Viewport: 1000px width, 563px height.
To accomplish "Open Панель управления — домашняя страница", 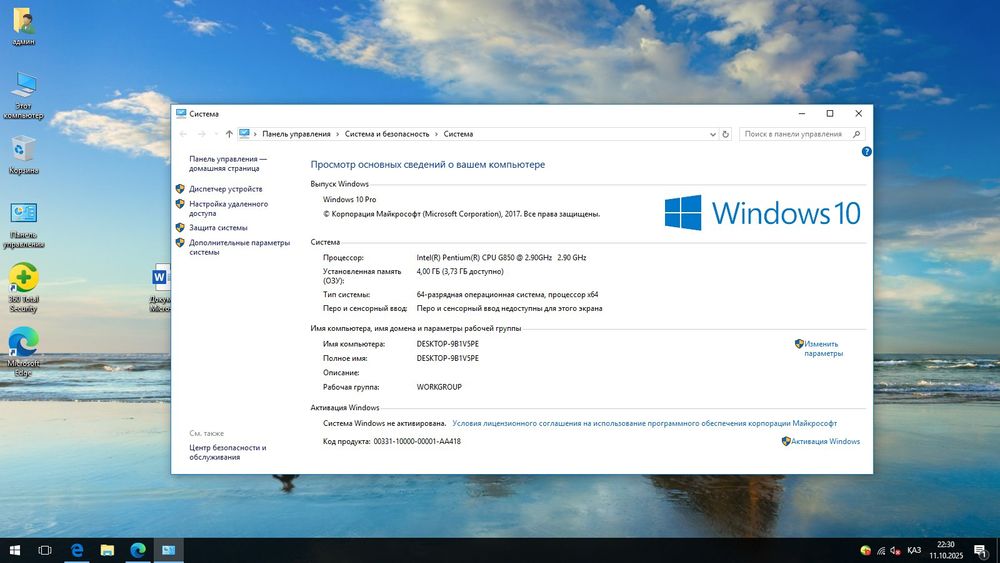I will click(228, 164).
